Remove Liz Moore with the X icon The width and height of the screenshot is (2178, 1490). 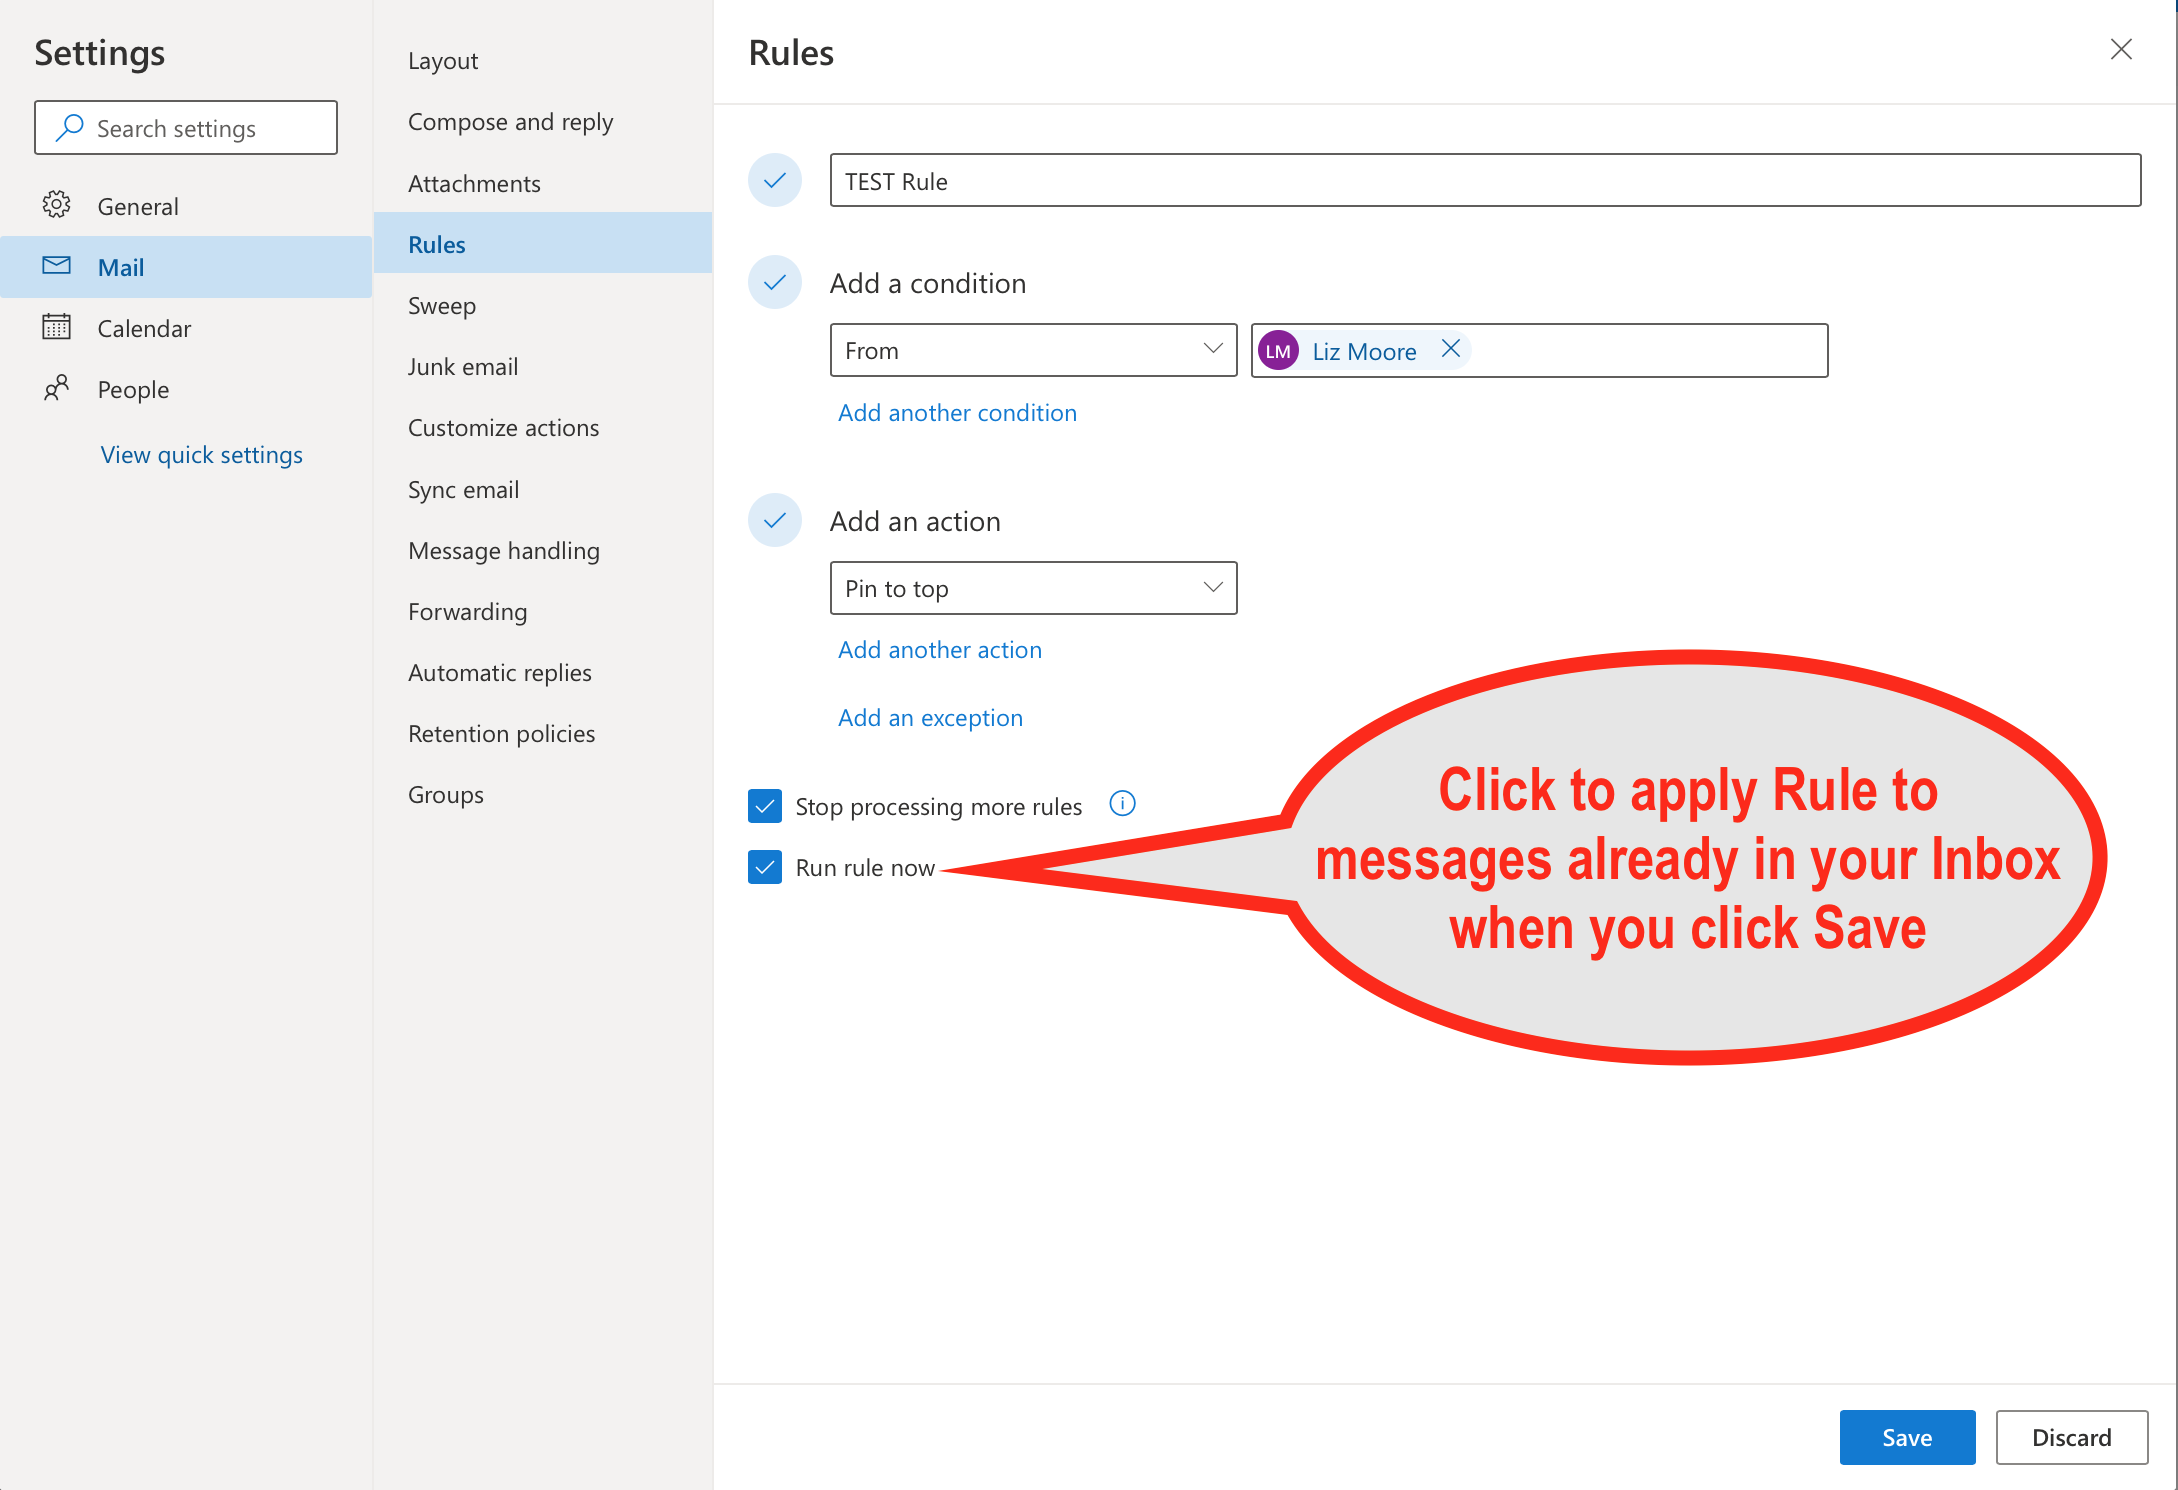tap(1450, 349)
